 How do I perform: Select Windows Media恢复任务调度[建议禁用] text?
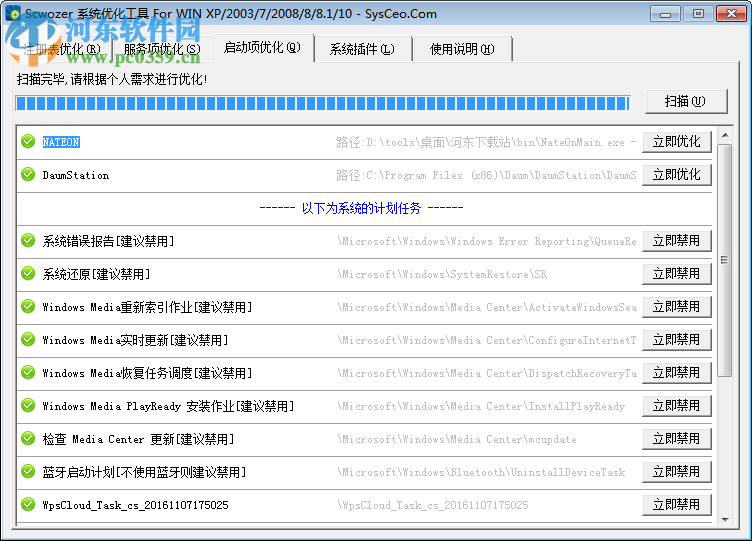[x=147, y=373]
